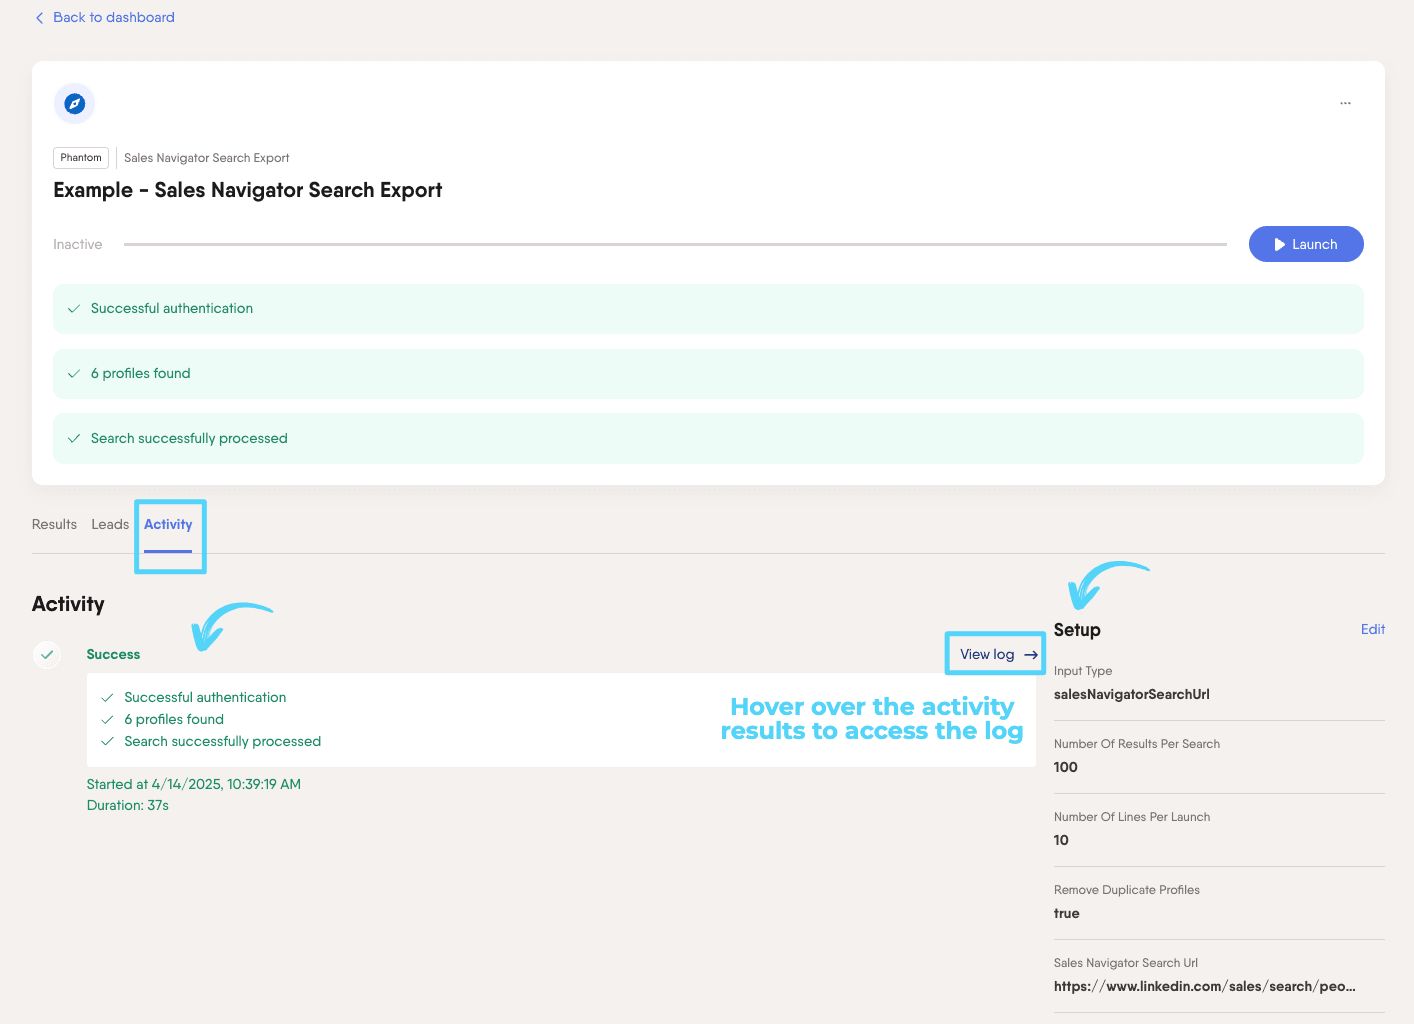This screenshot has height=1024, width=1414.
Task: Switch to the Results tab
Action: click(x=54, y=524)
